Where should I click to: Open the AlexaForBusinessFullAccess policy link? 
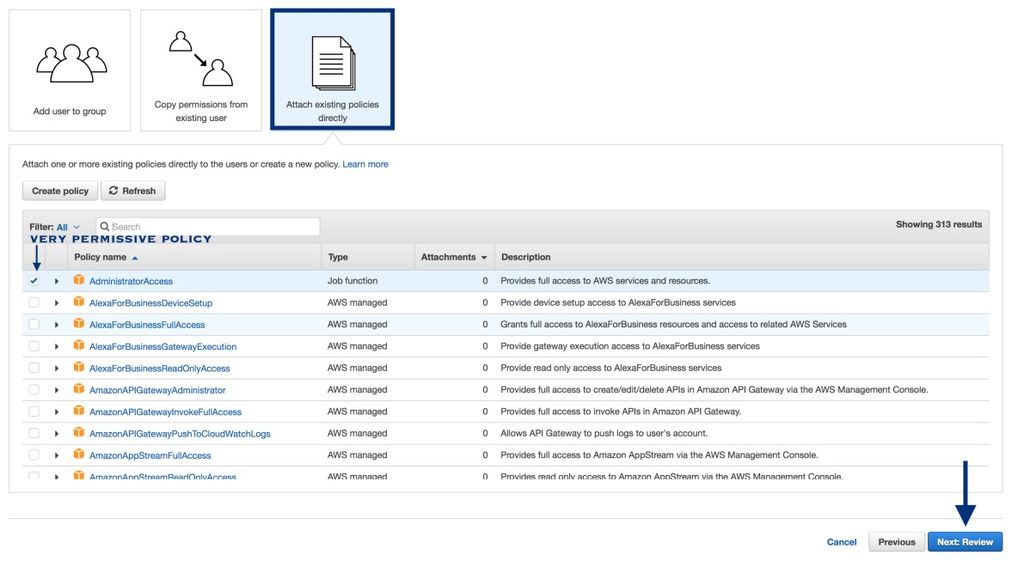pos(147,325)
